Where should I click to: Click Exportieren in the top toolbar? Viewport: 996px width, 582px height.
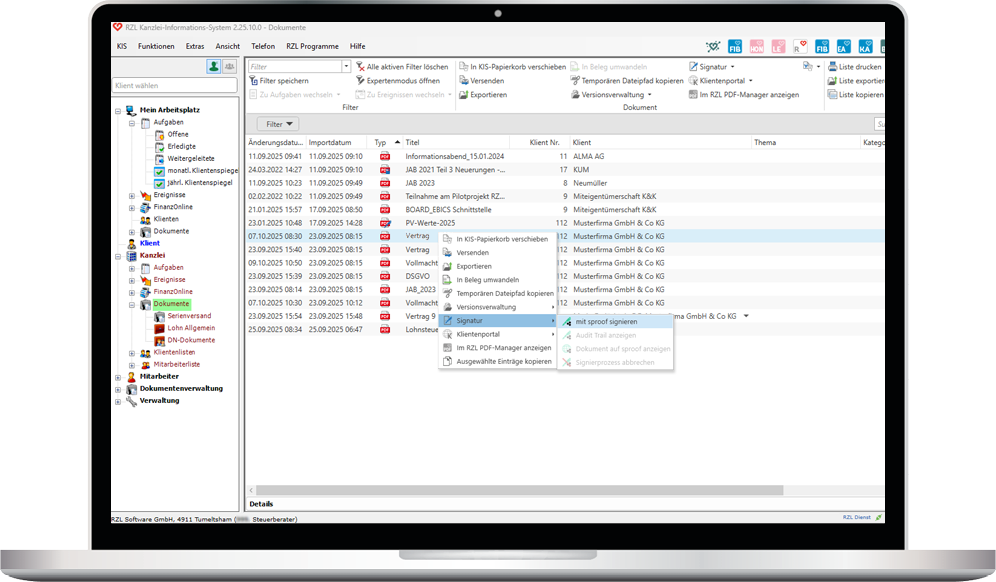pos(483,95)
